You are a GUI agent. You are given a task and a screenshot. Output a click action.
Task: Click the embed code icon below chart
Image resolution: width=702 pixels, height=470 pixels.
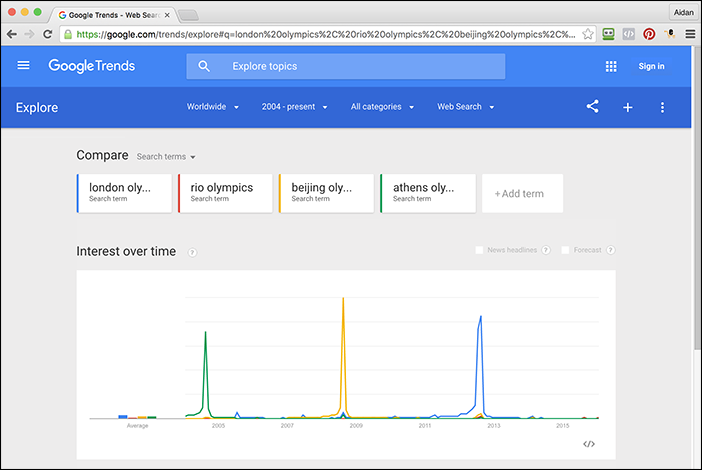click(x=589, y=444)
